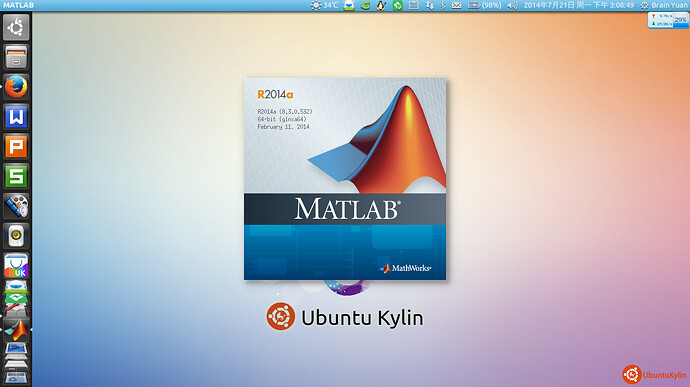This screenshot has height=387, width=690.
Task: Open the messaging envelope indicator
Action: pos(457,5)
